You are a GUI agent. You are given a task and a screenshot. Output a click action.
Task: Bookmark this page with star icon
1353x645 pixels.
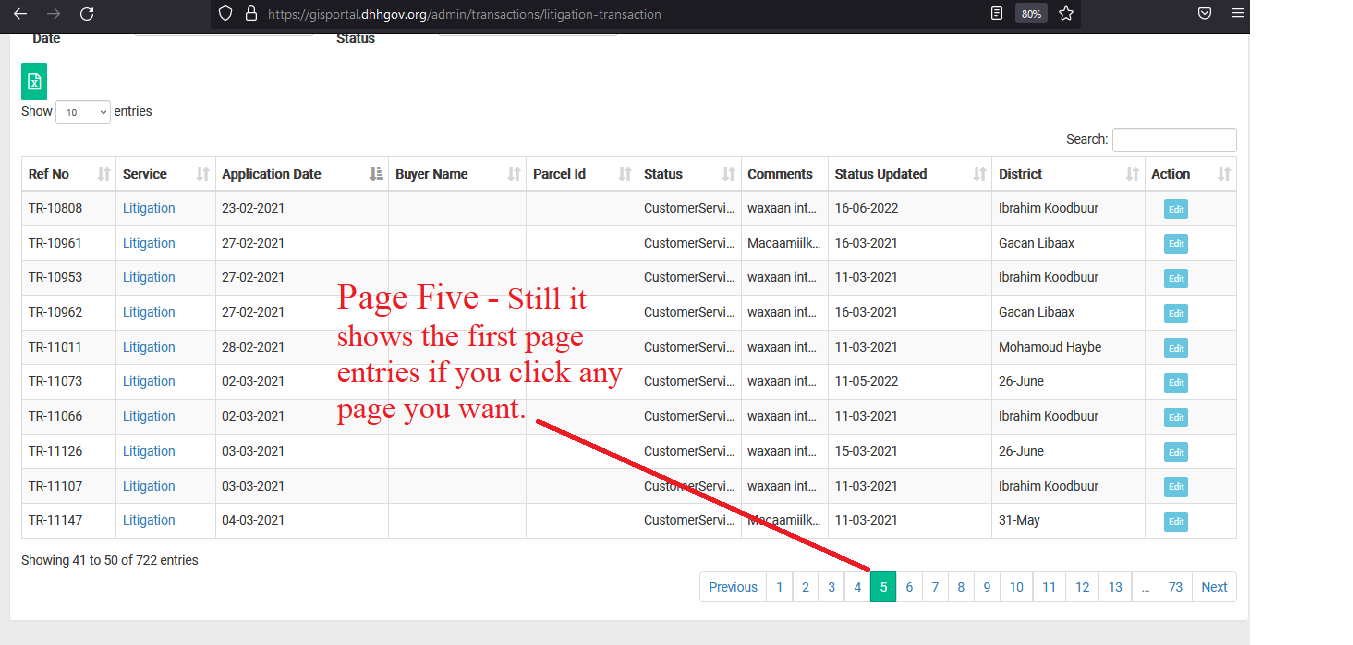[x=1066, y=14]
